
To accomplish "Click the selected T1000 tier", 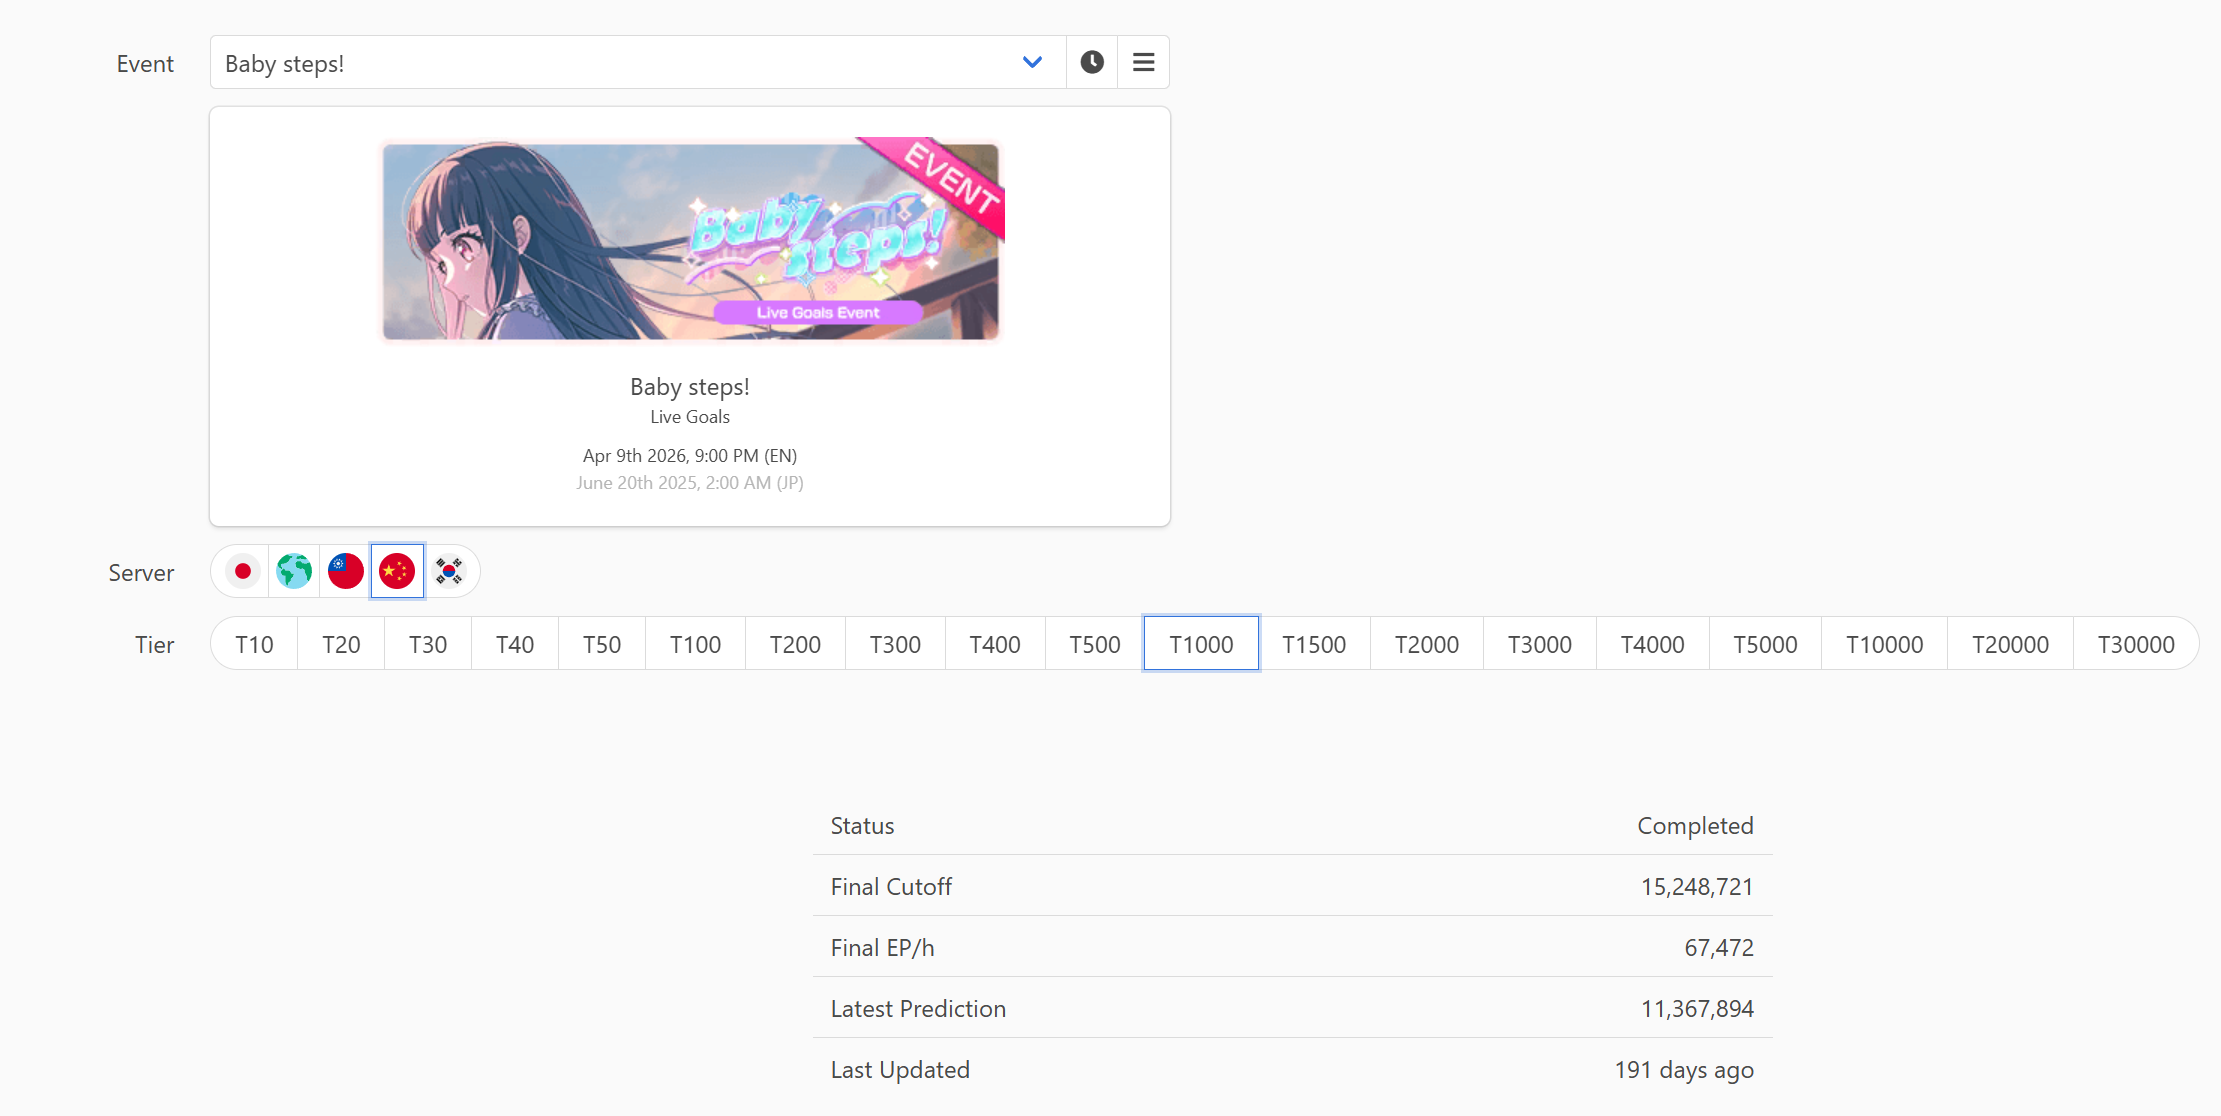I will (x=1201, y=644).
